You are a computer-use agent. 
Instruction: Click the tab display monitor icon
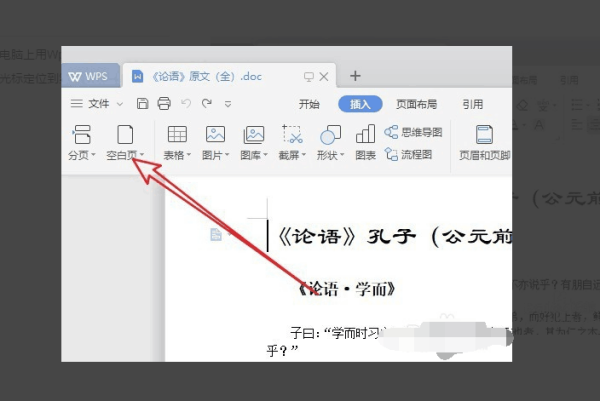pyautogui.click(x=308, y=77)
